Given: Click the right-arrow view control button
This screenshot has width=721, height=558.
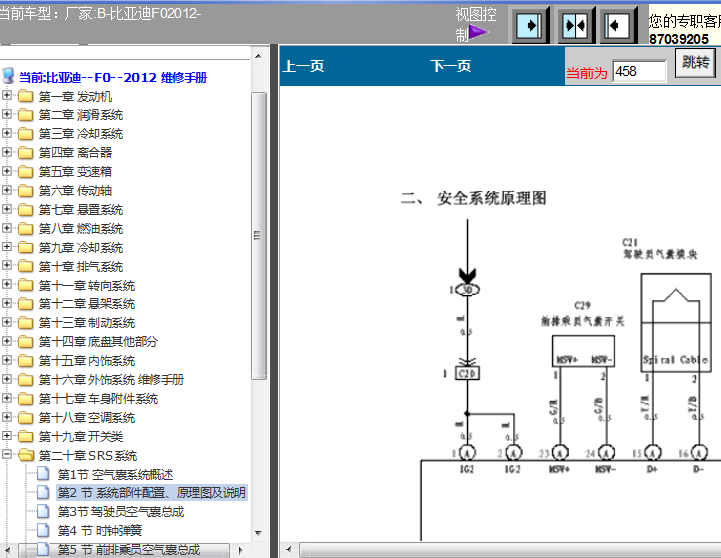Looking at the screenshot, I should tap(530, 25).
